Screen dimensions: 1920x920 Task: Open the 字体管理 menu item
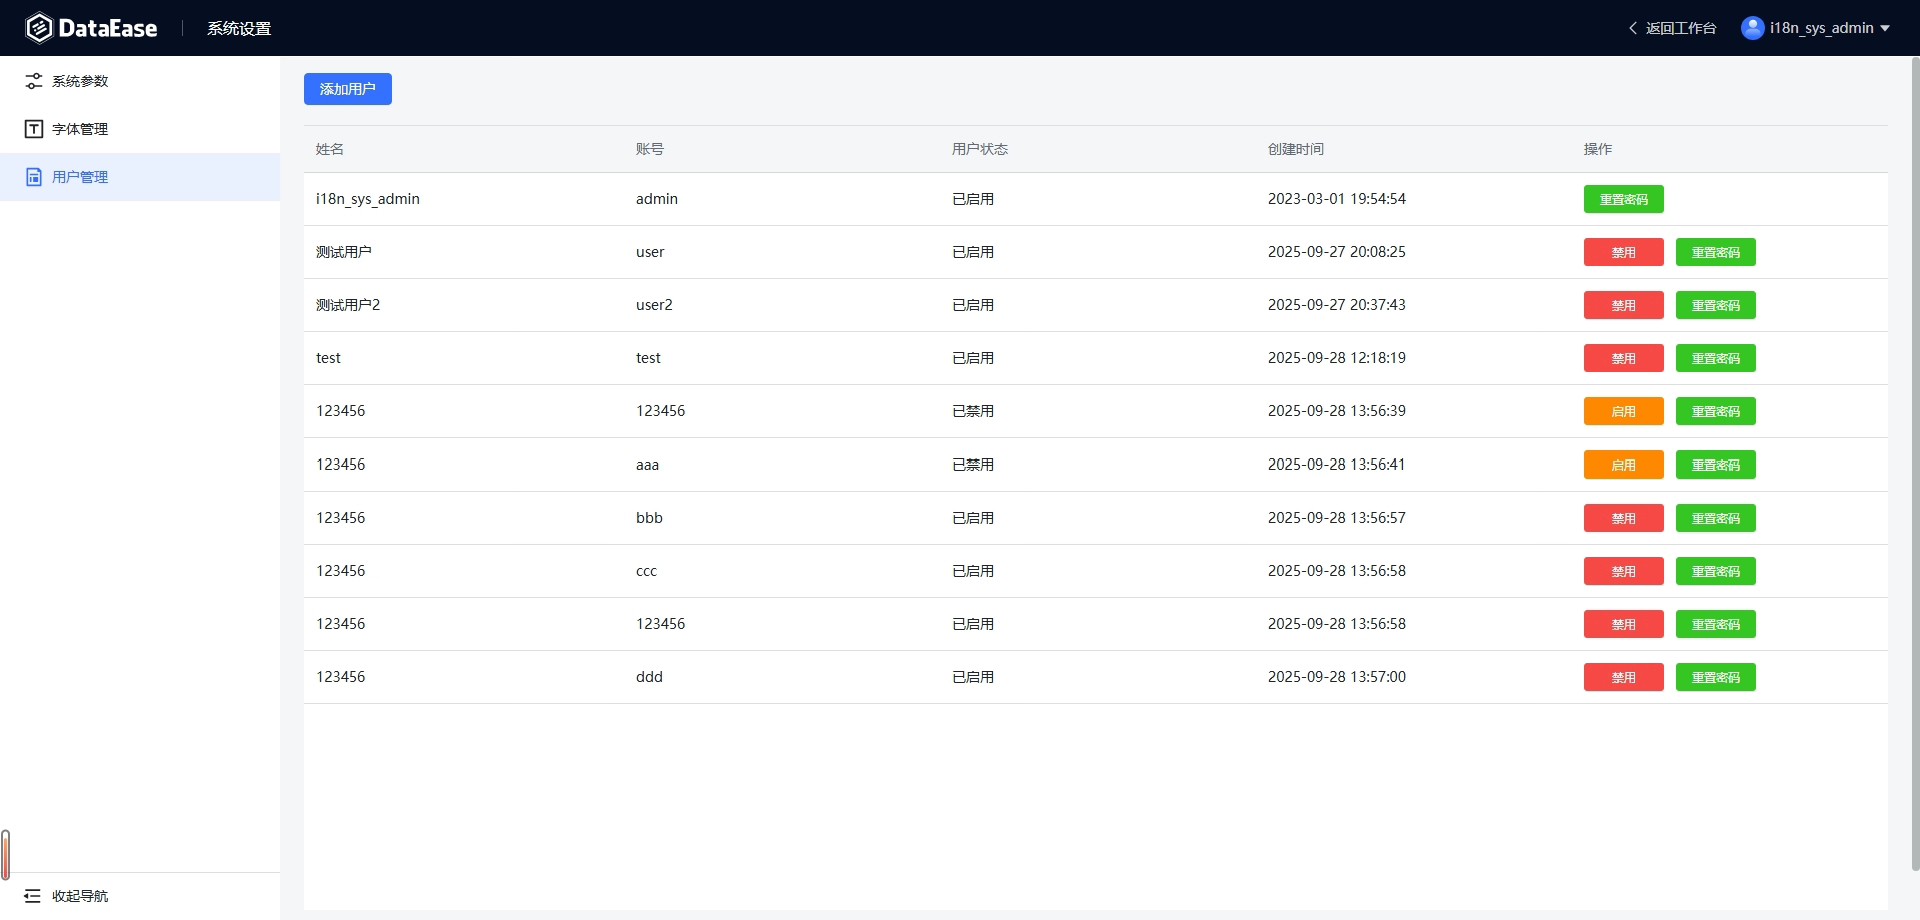(x=140, y=129)
